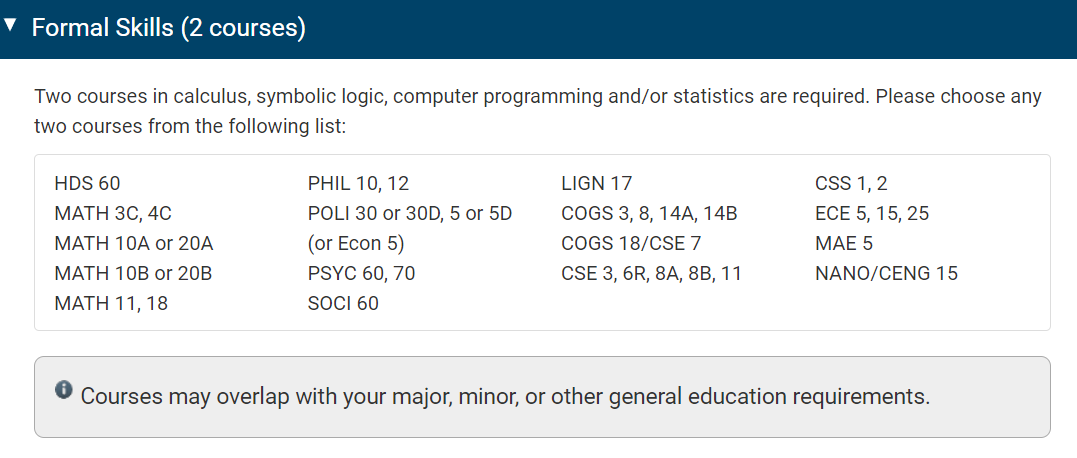1077x458 pixels.
Task: Click the CSS 1, 2 course entry
Action: [851, 183]
